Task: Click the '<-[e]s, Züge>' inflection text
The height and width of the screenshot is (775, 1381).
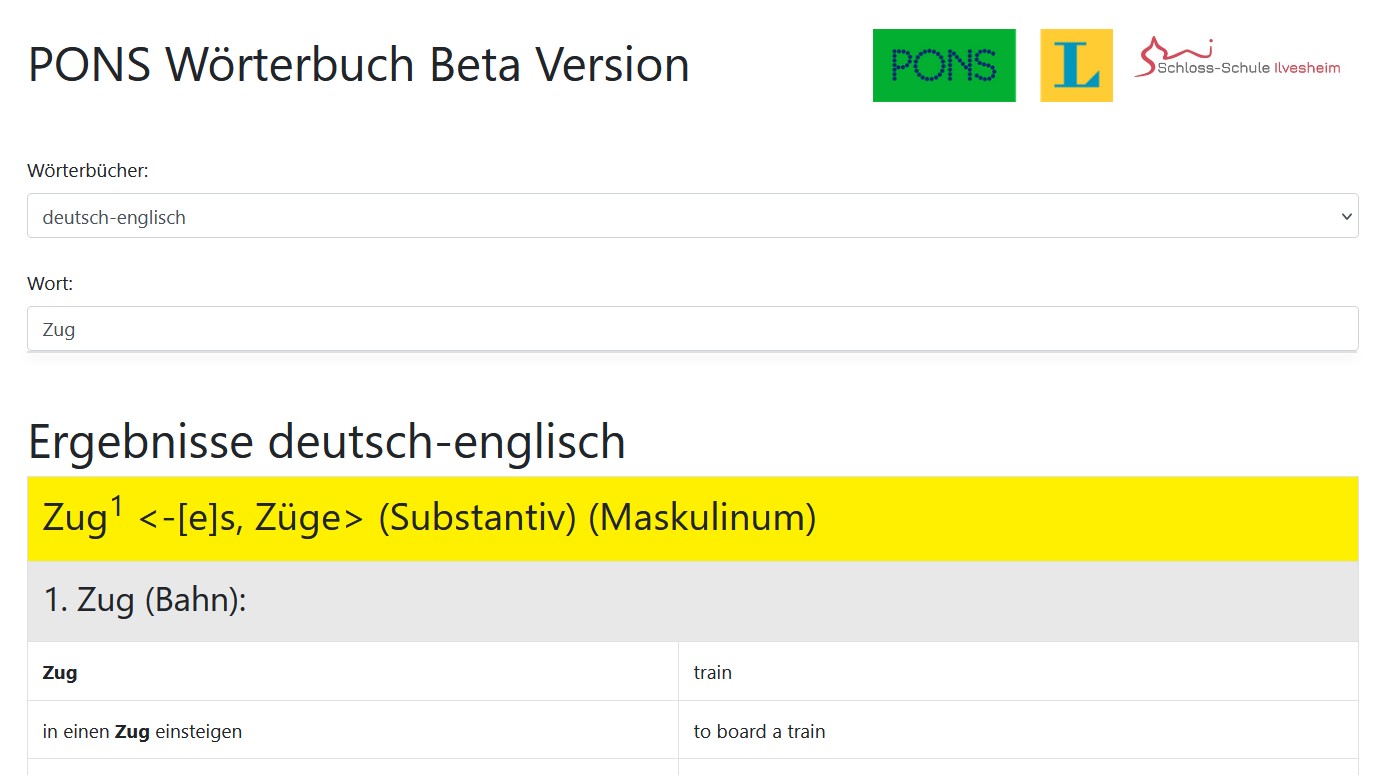Action: [250, 520]
